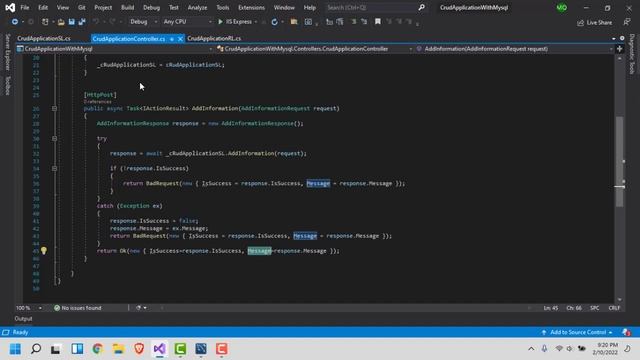Image resolution: width=640 pixels, height=360 pixels.
Task: Click the split editor icon at top of scrollbar
Action: pos(620,49)
